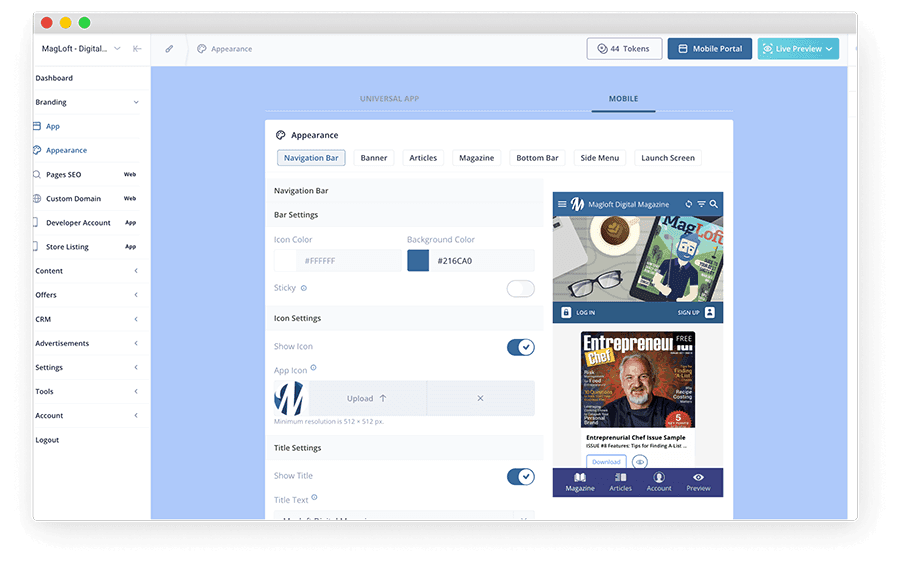
Task: Click the link icon in top bar
Action: [x=169, y=48]
